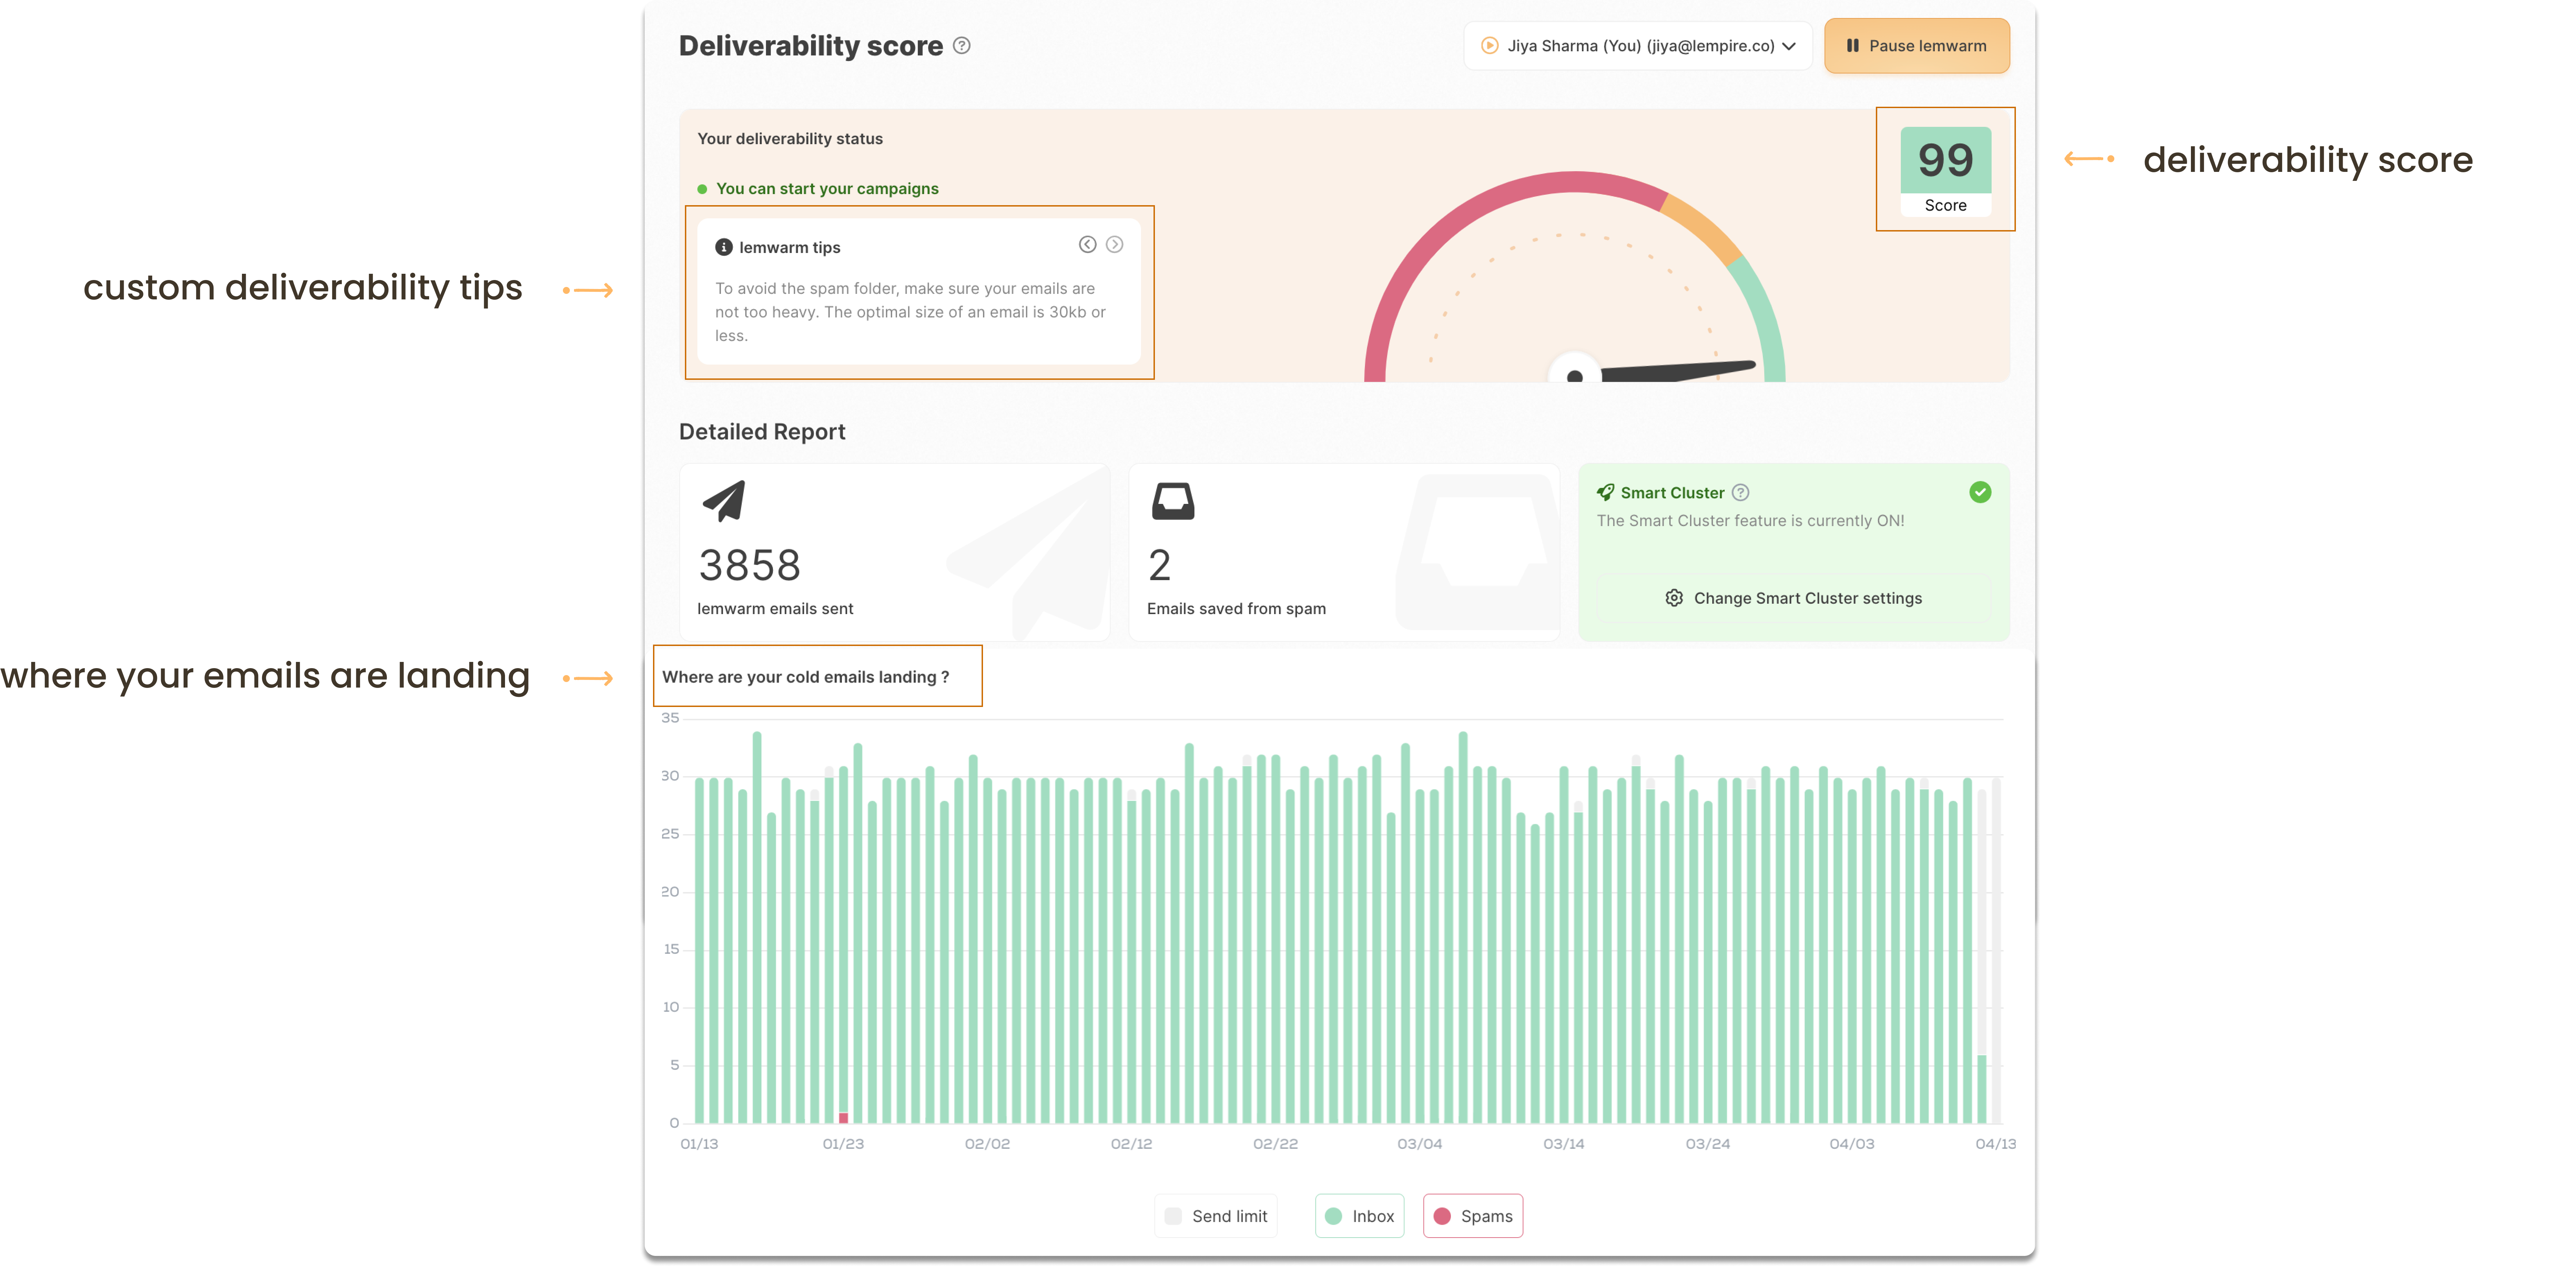Image resolution: width=2576 pixels, height=1267 pixels.
Task: Click the info icon beside lemwarm tips
Action: click(x=724, y=247)
